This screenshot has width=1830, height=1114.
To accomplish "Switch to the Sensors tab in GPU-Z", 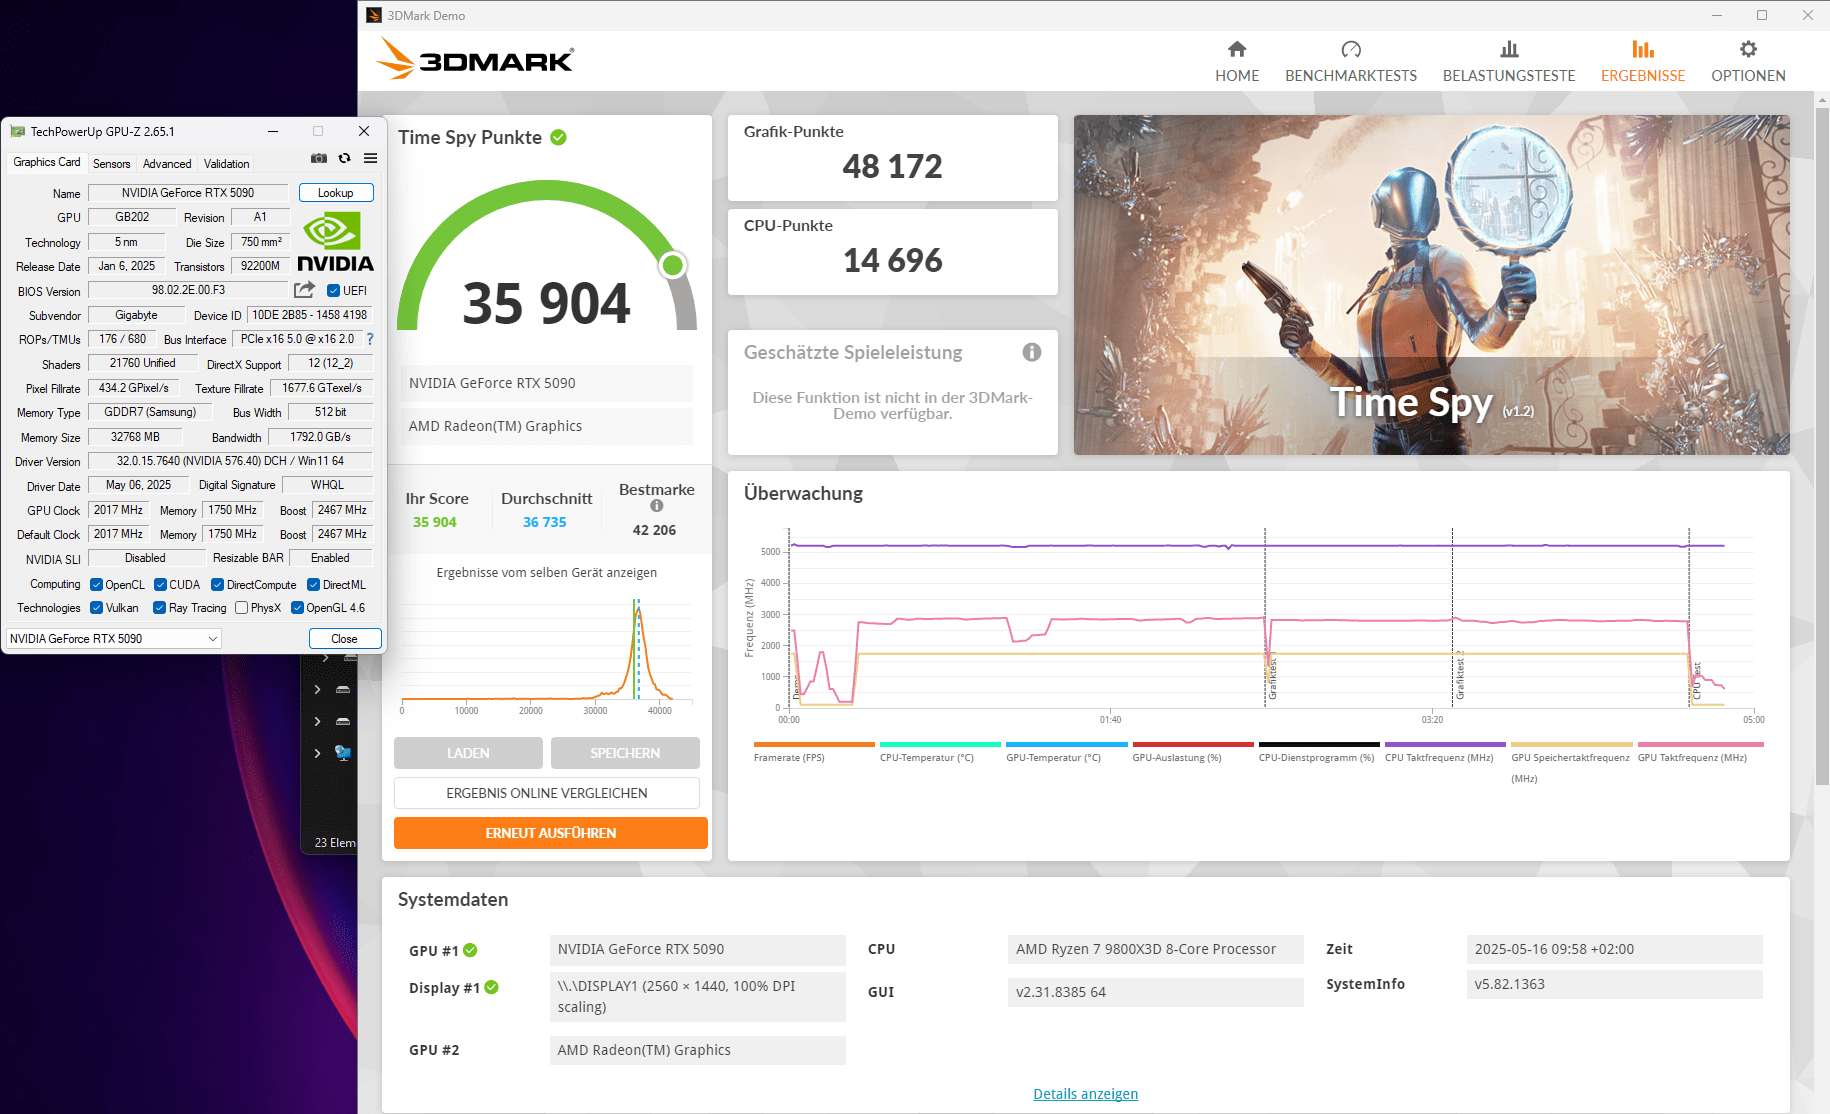I will tap(112, 164).
